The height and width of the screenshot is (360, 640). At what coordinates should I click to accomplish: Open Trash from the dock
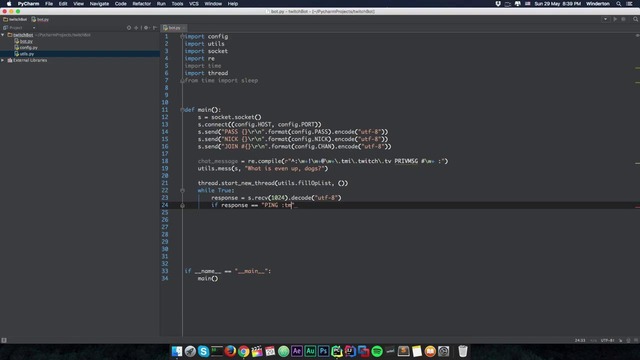click(462, 351)
